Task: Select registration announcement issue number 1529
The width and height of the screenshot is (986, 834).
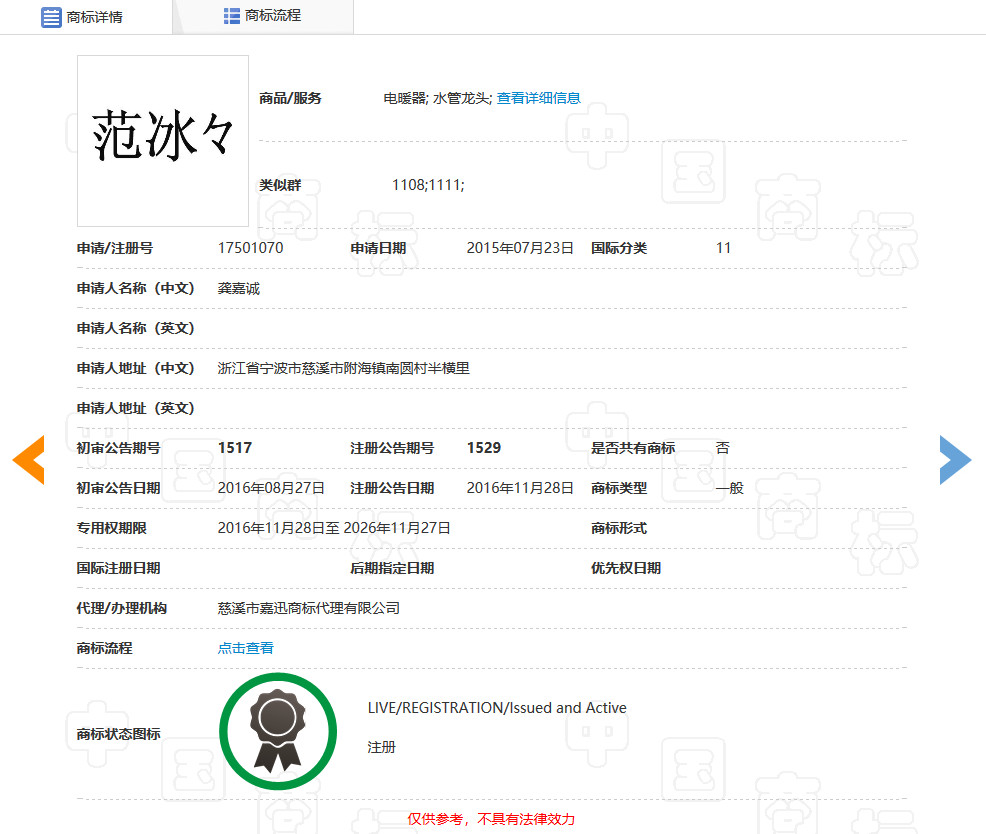Action: [x=484, y=448]
